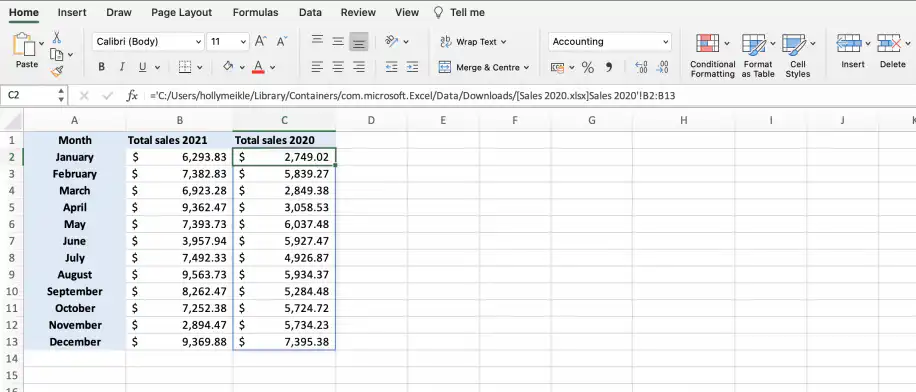The height and width of the screenshot is (392, 916).
Task: Click the Delete cells icon
Action: point(889,43)
